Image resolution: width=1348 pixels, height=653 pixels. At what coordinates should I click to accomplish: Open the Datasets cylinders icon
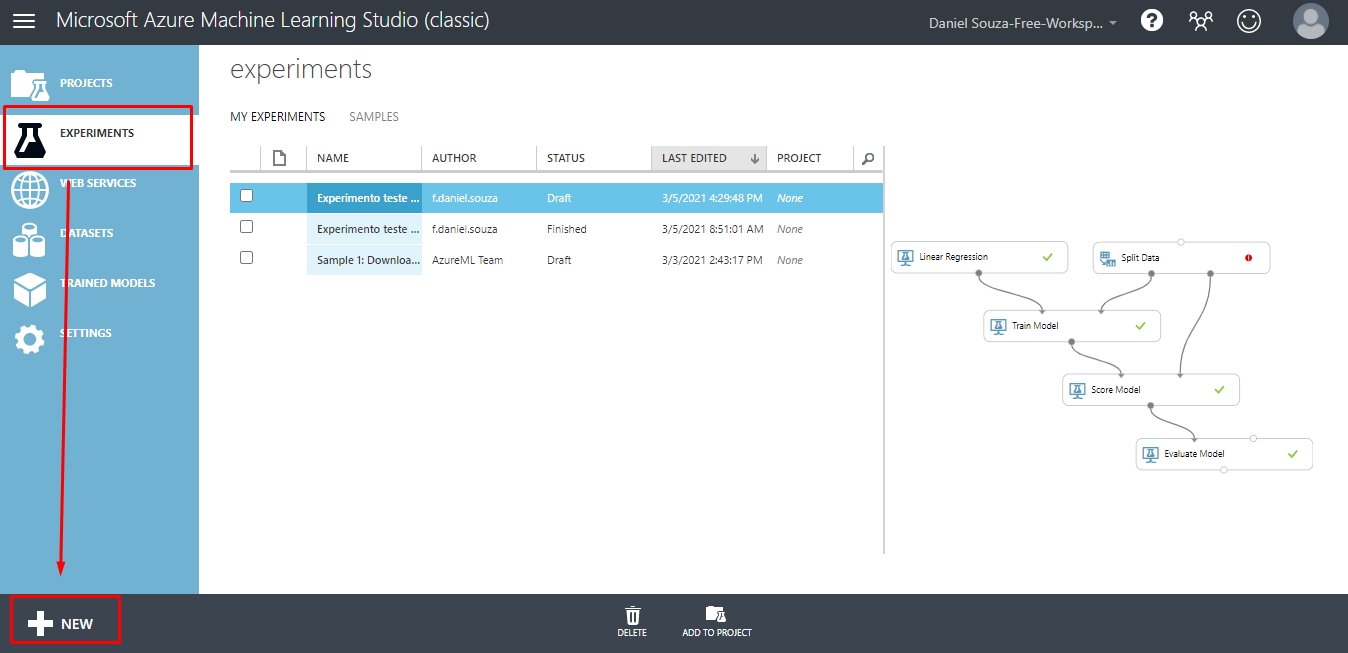coord(30,240)
